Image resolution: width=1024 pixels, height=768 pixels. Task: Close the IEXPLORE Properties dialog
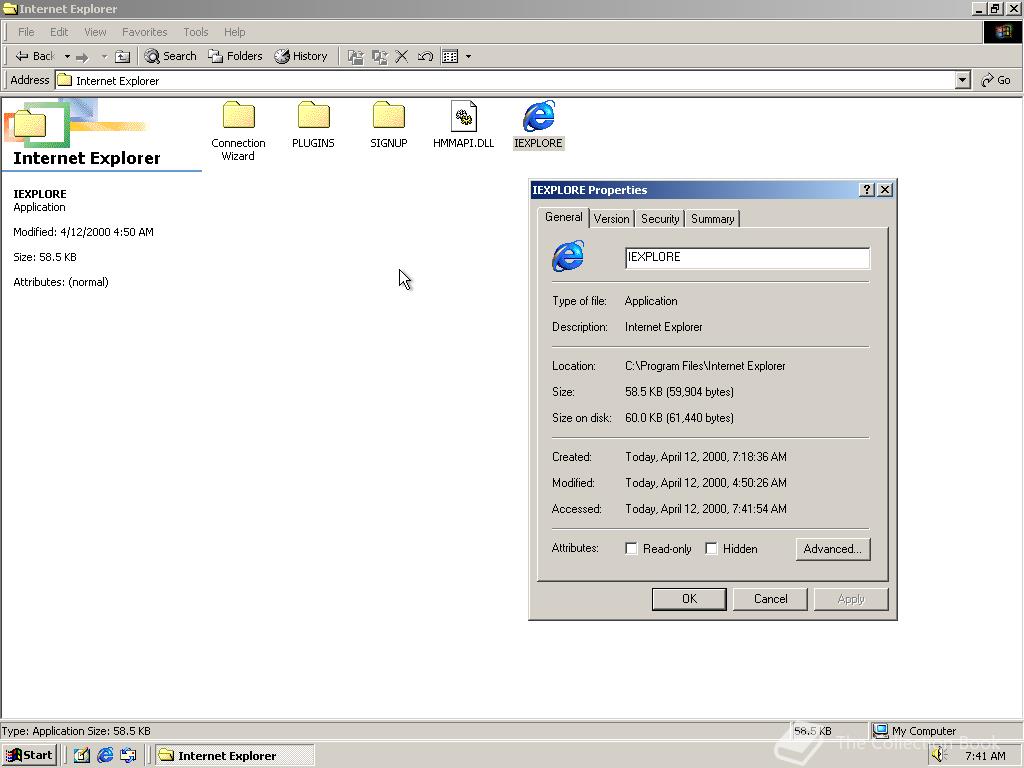pyautogui.click(x=885, y=190)
